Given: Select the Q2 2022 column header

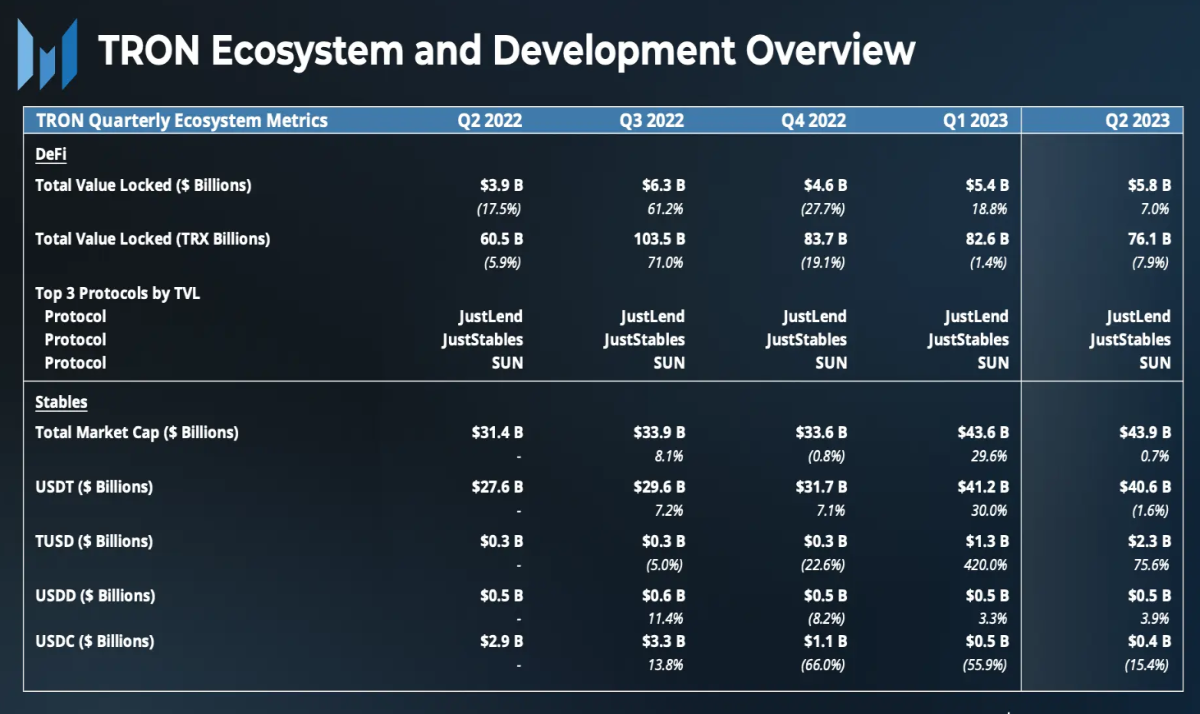Looking at the screenshot, I should click(490, 120).
